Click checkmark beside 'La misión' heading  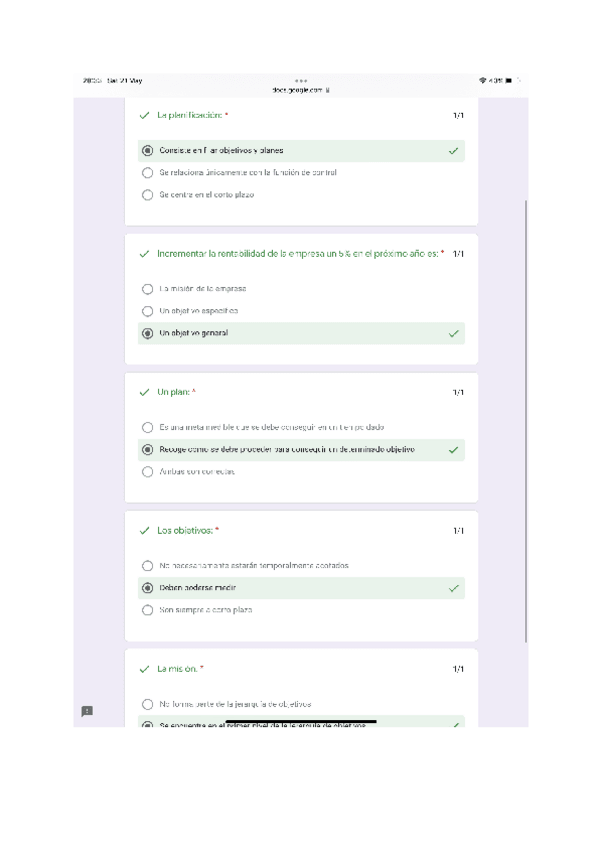[145, 668]
